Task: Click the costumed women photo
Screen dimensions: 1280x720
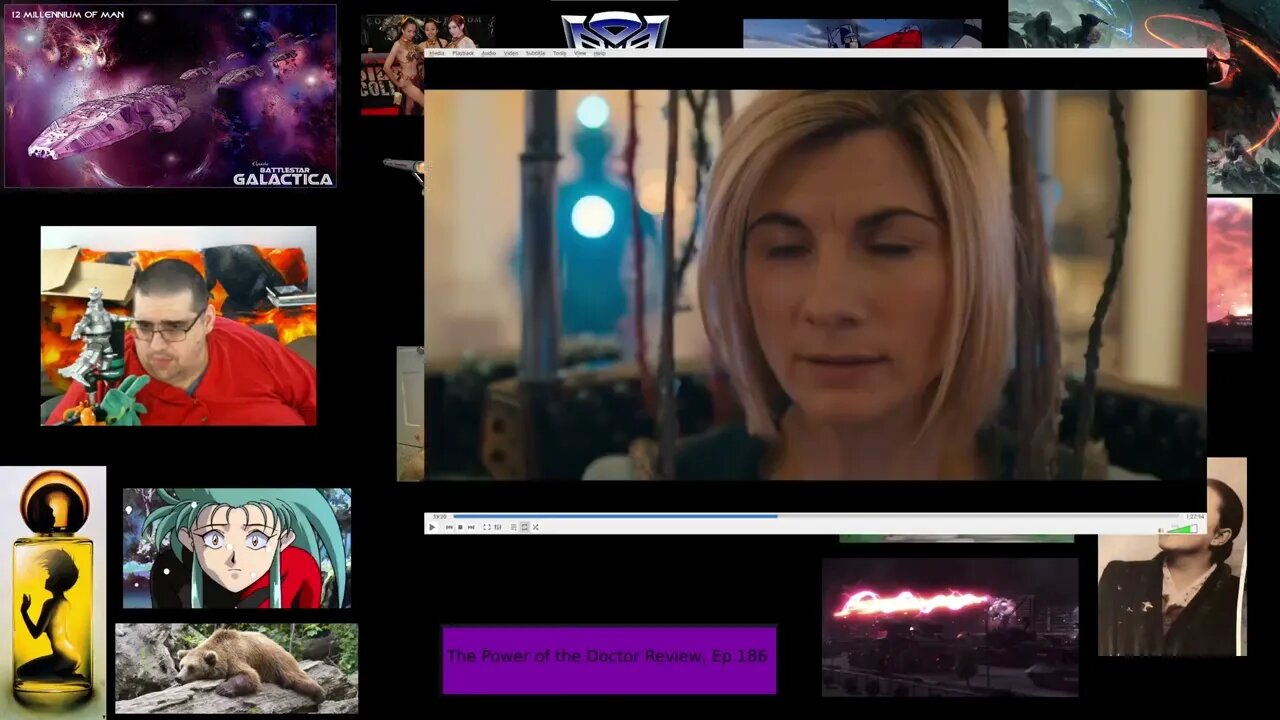Action: click(393, 65)
